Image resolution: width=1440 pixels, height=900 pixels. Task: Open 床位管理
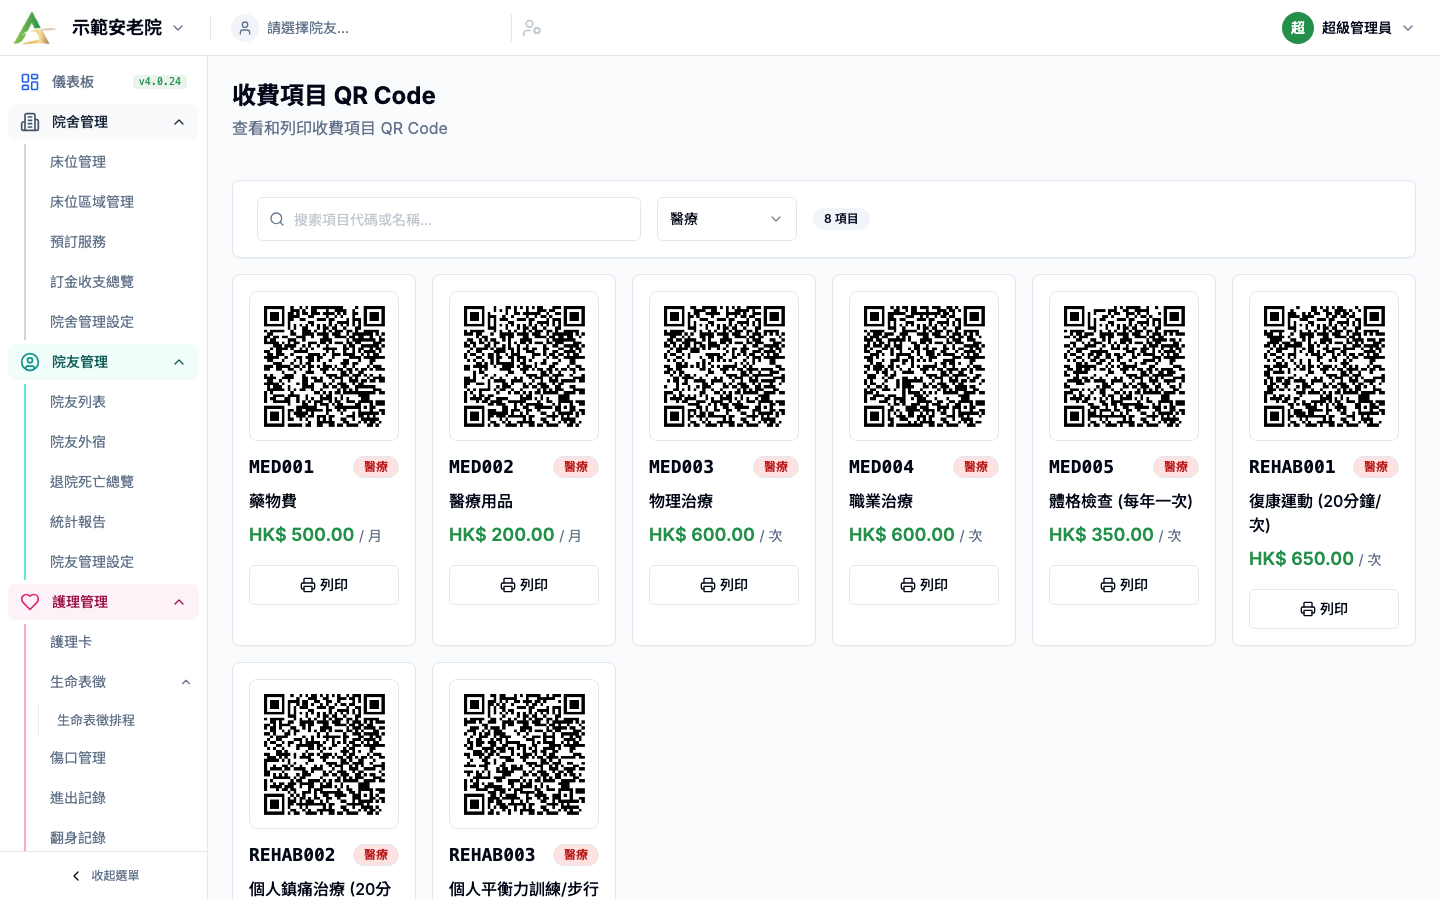[x=78, y=162]
